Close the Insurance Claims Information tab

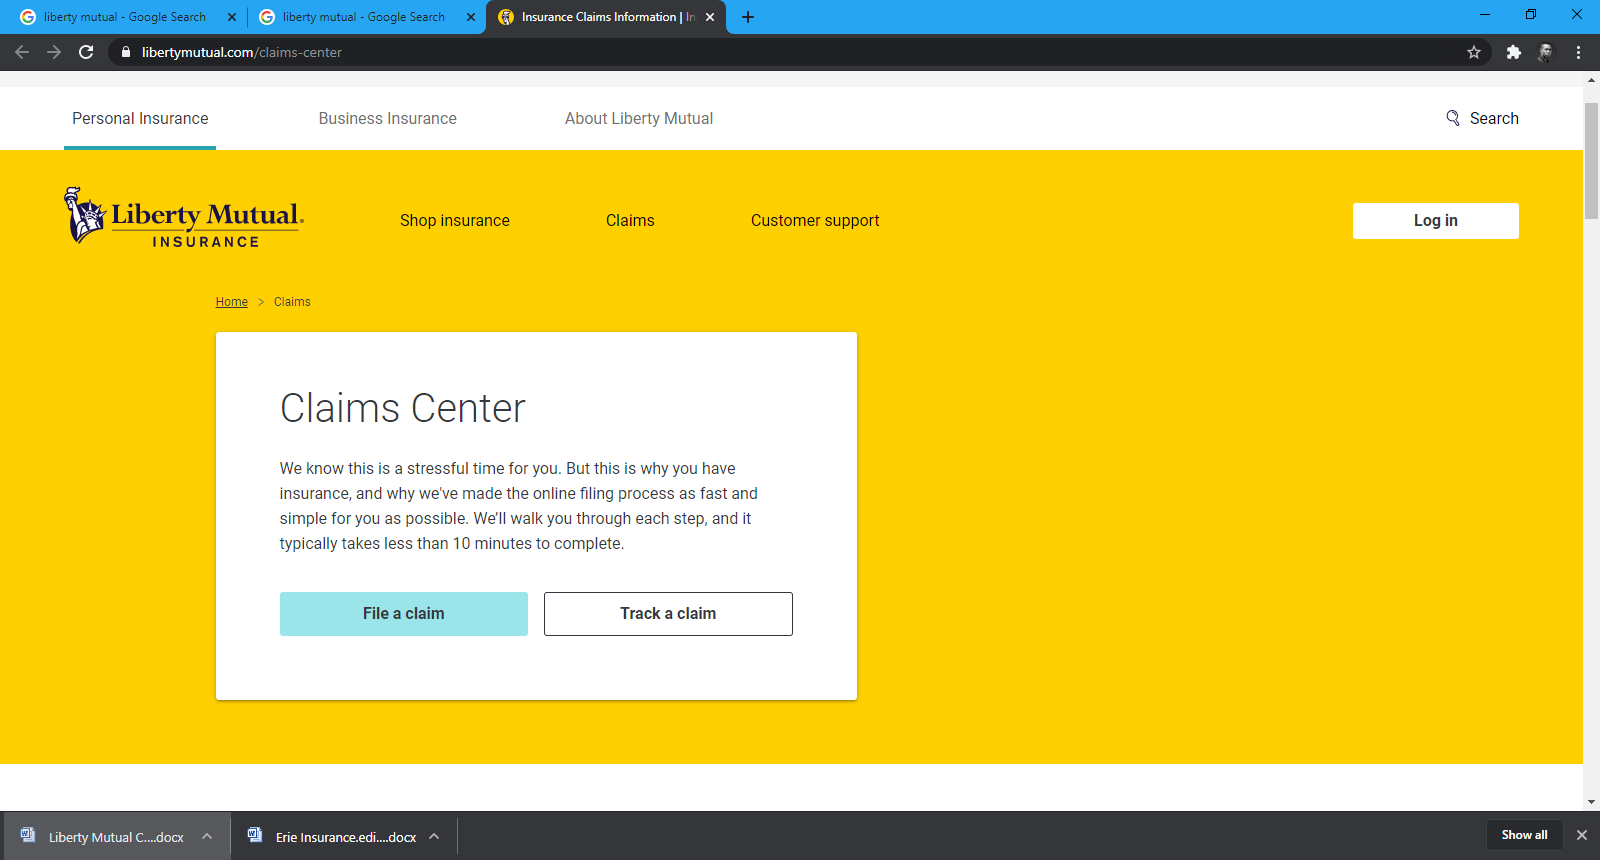pyautogui.click(x=710, y=17)
